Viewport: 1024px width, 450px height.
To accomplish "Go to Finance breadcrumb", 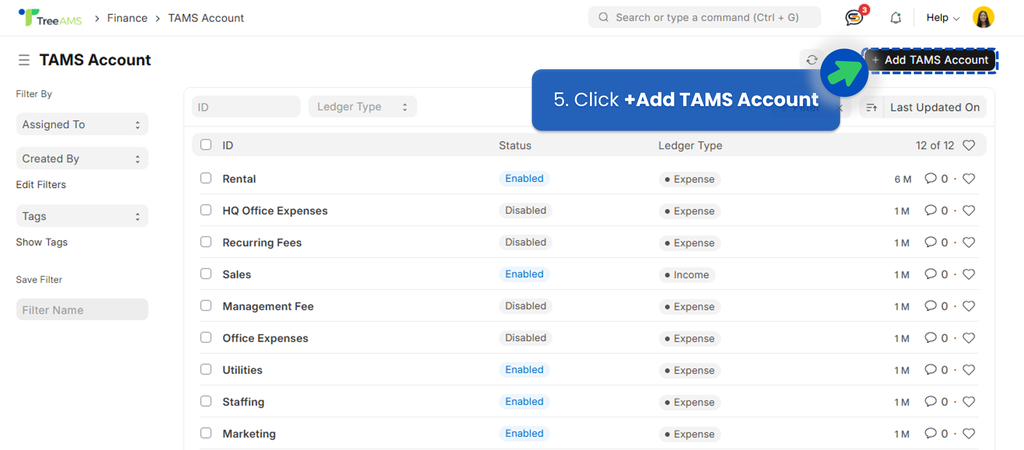I will point(127,18).
